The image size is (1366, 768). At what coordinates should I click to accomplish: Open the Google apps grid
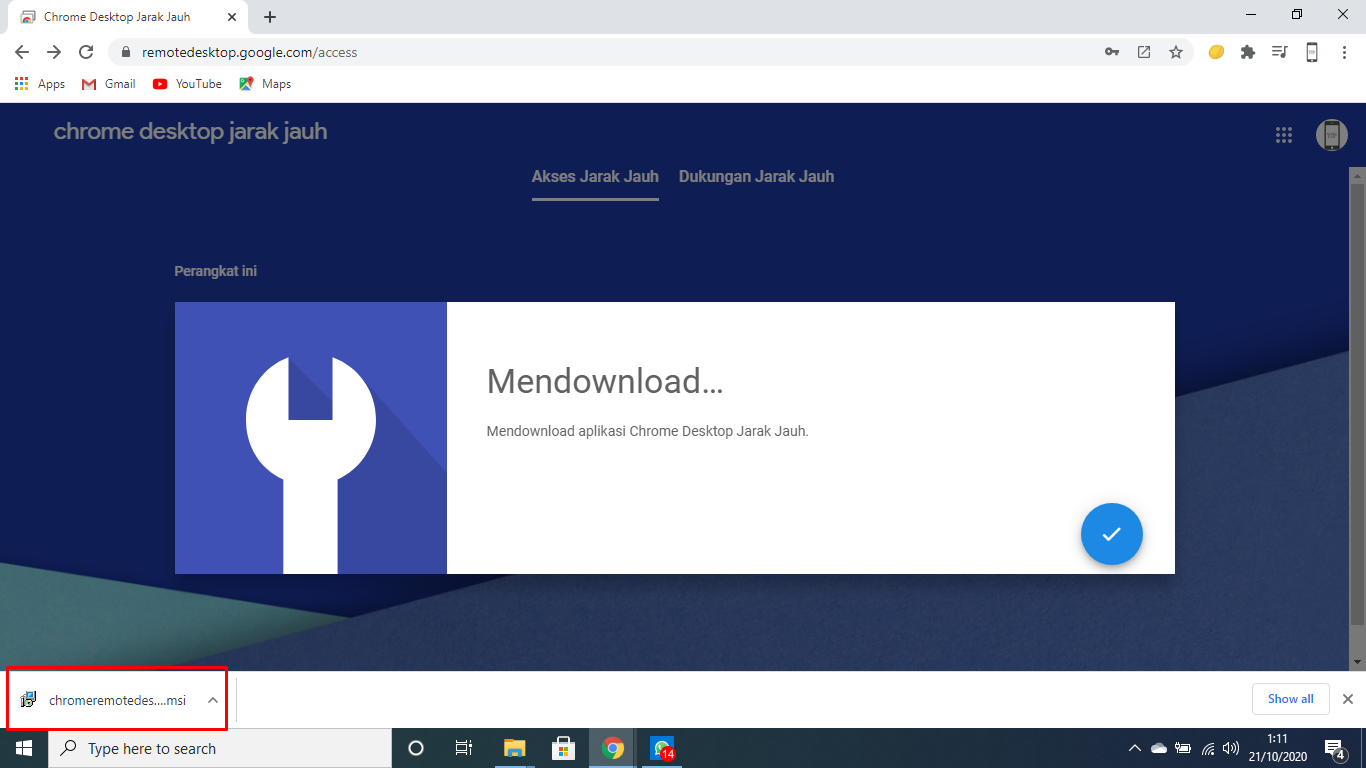pos(1284,135)
